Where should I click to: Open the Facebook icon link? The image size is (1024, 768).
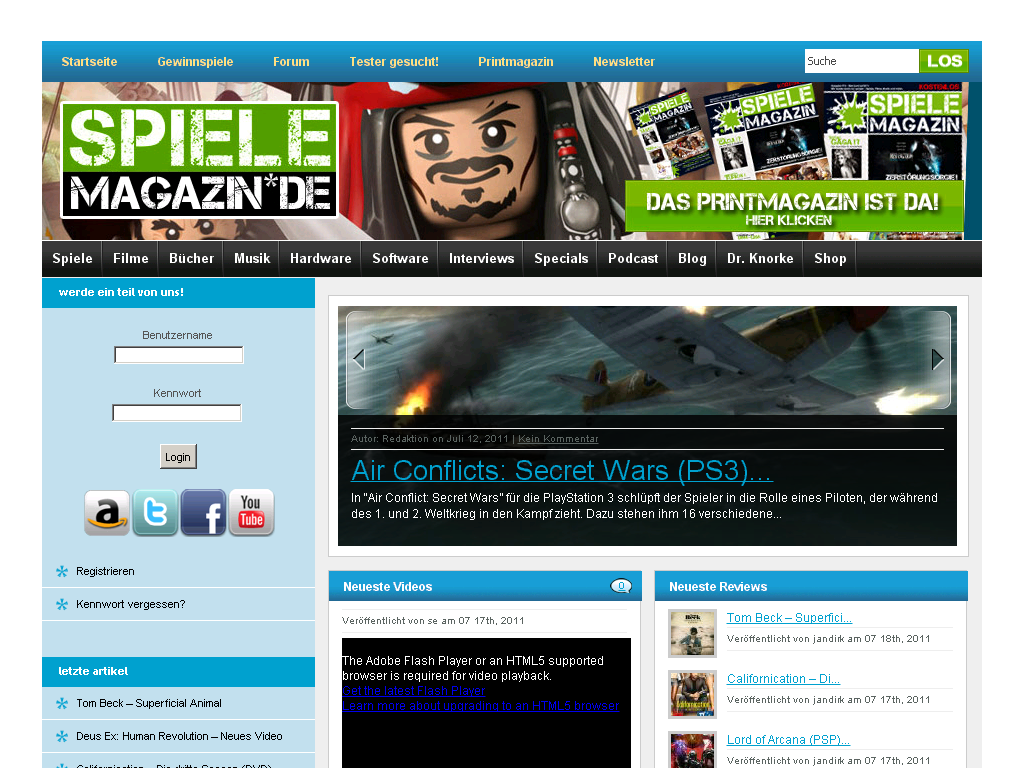click(x=204, y=513)
